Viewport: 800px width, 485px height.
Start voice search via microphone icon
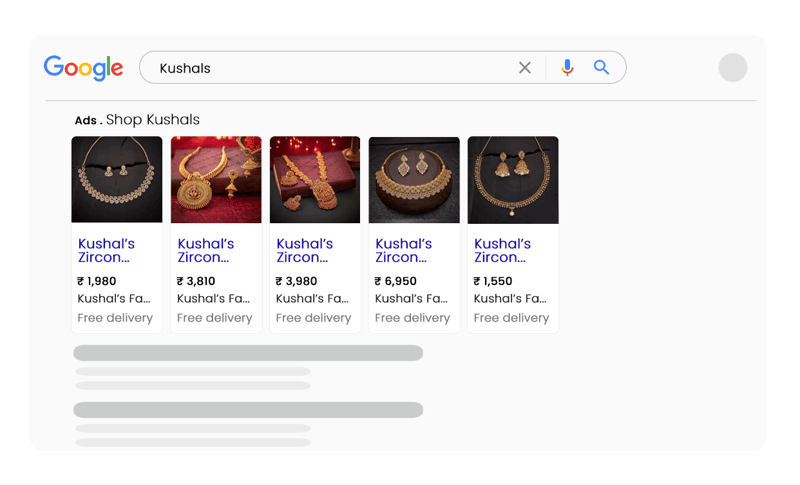click(568, 68)
